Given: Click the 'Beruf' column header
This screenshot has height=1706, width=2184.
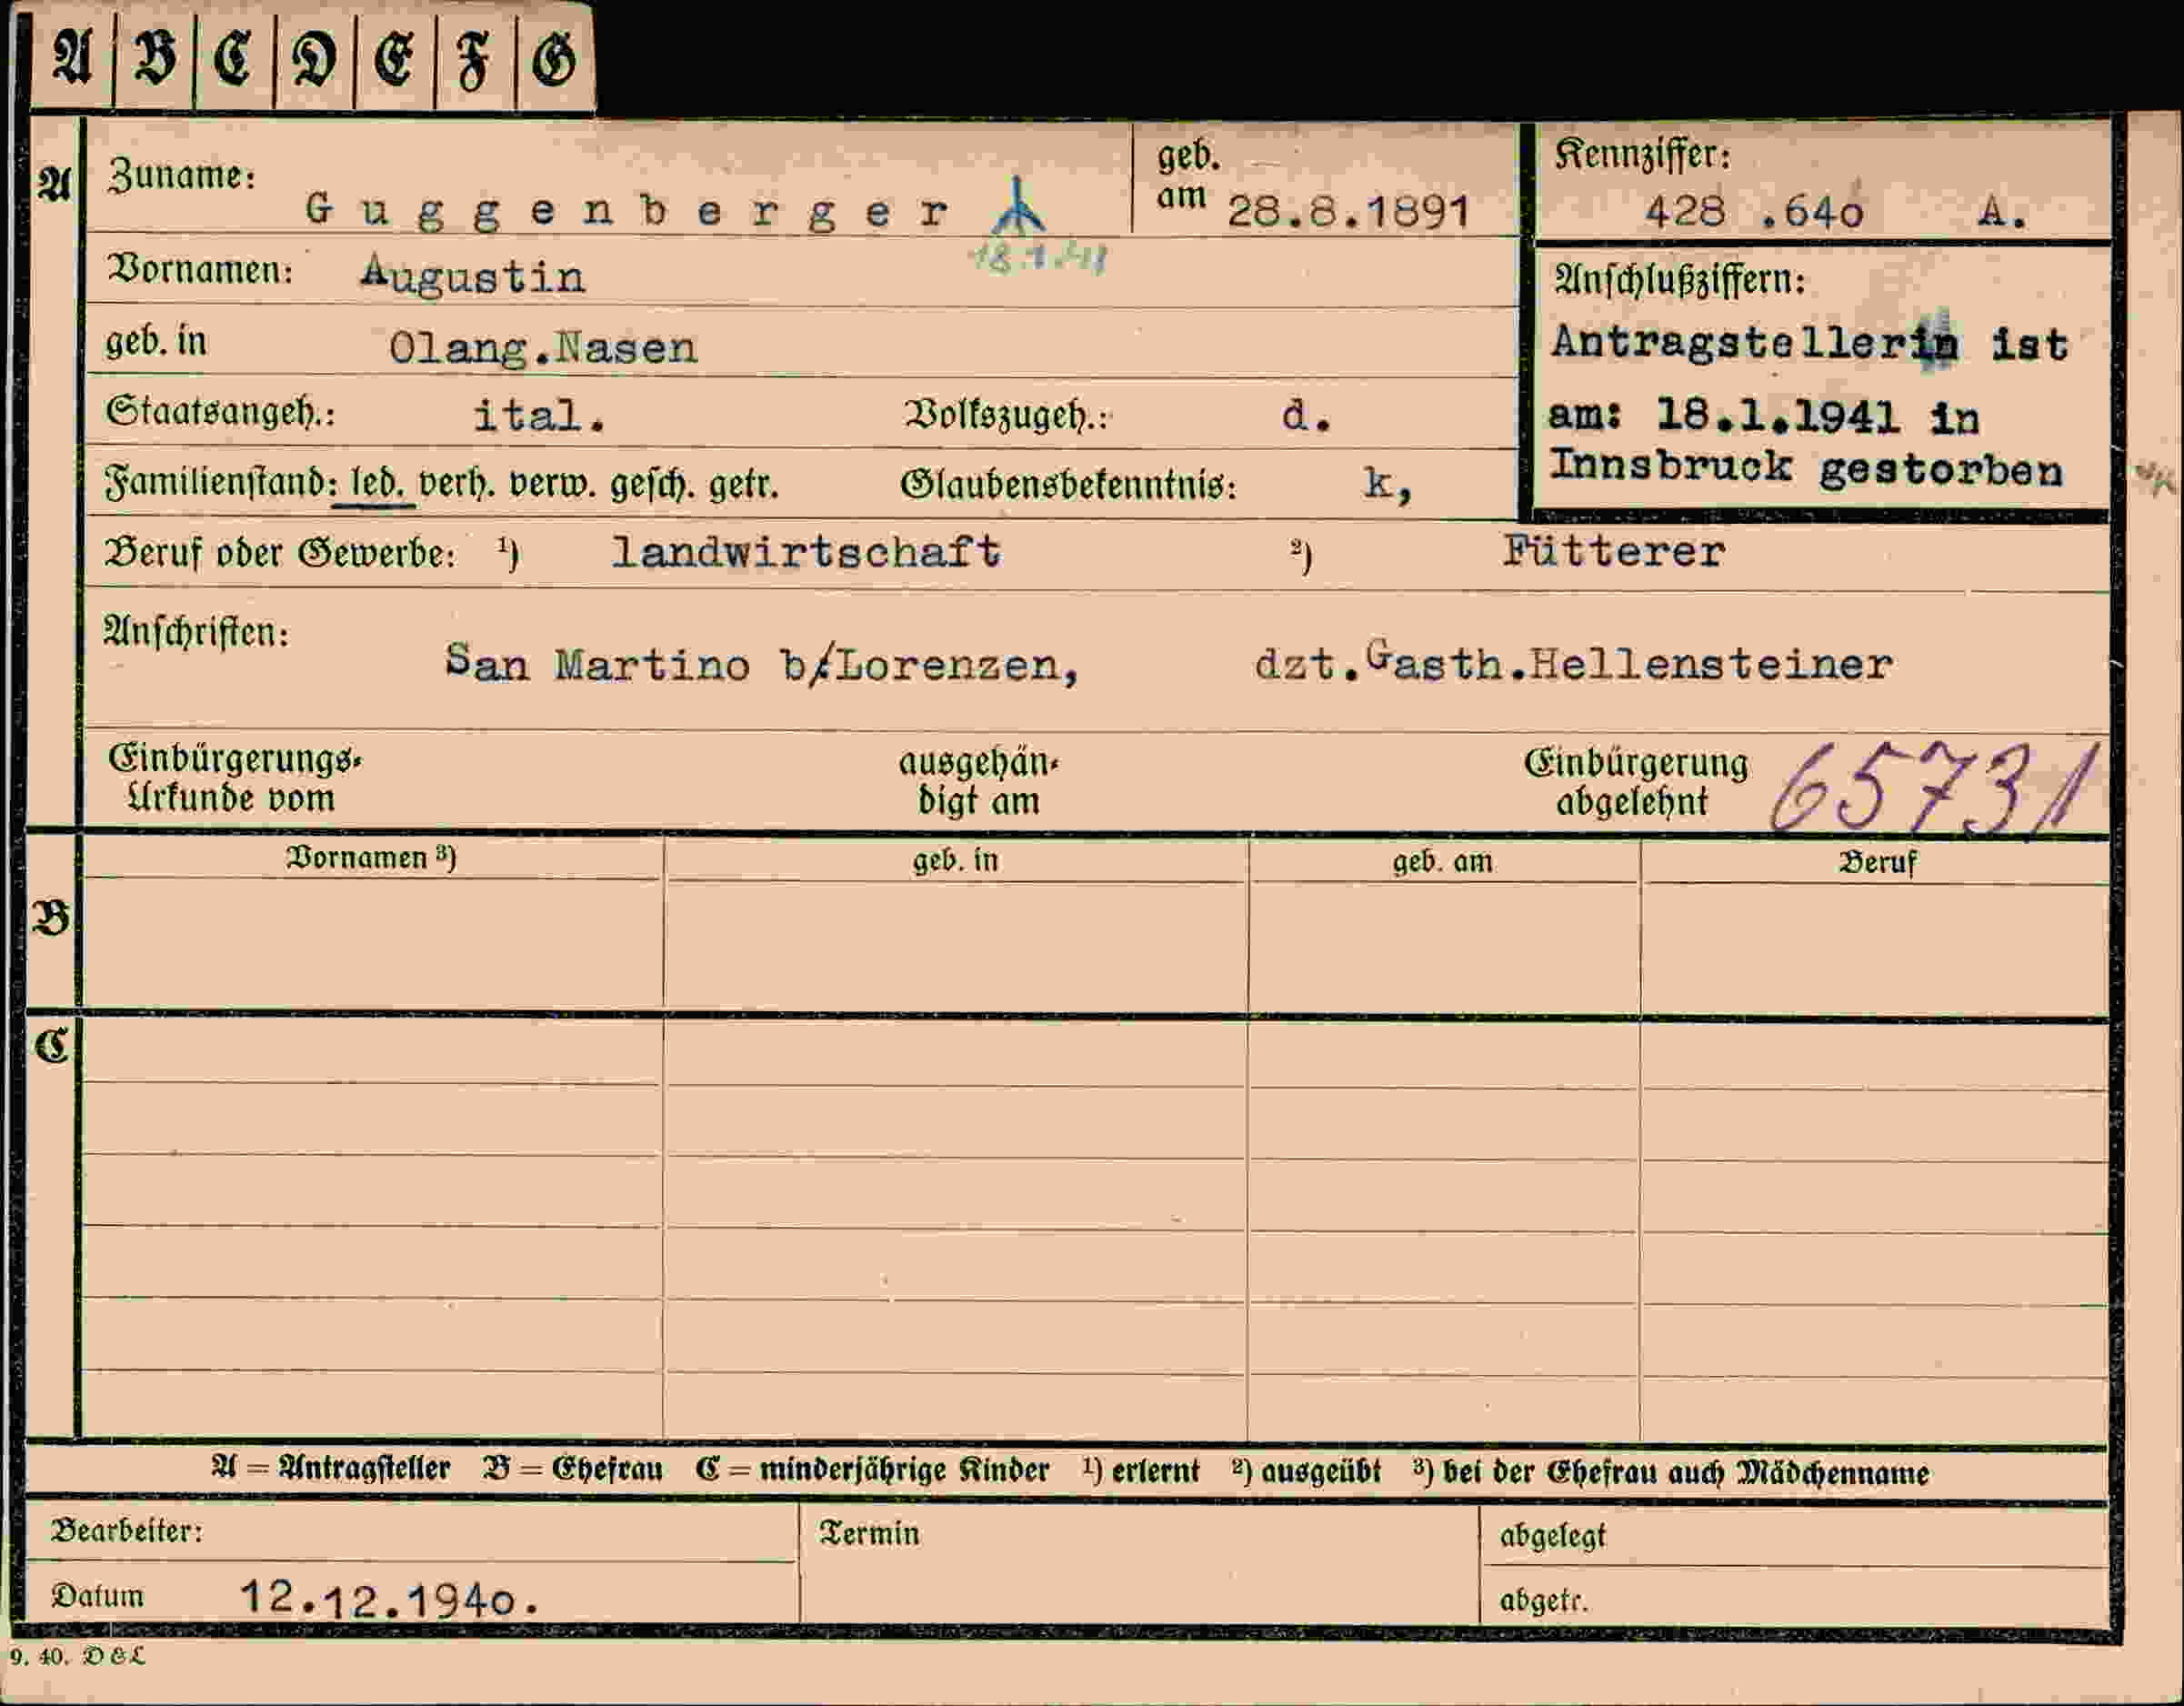Looking at the screenshot, I should point(1878,863).
